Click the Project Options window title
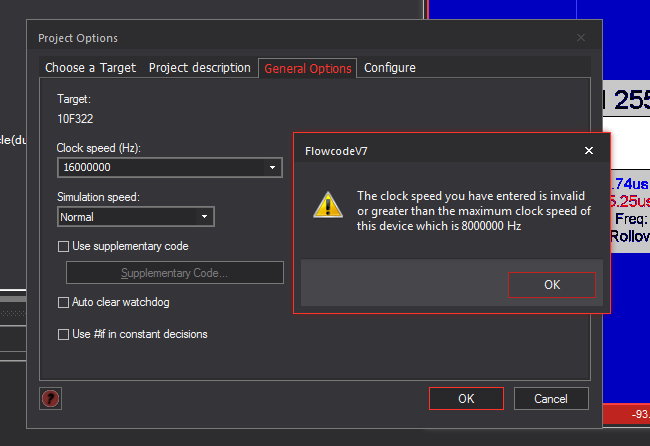The image size is (650, 446). tap(78, 38)
